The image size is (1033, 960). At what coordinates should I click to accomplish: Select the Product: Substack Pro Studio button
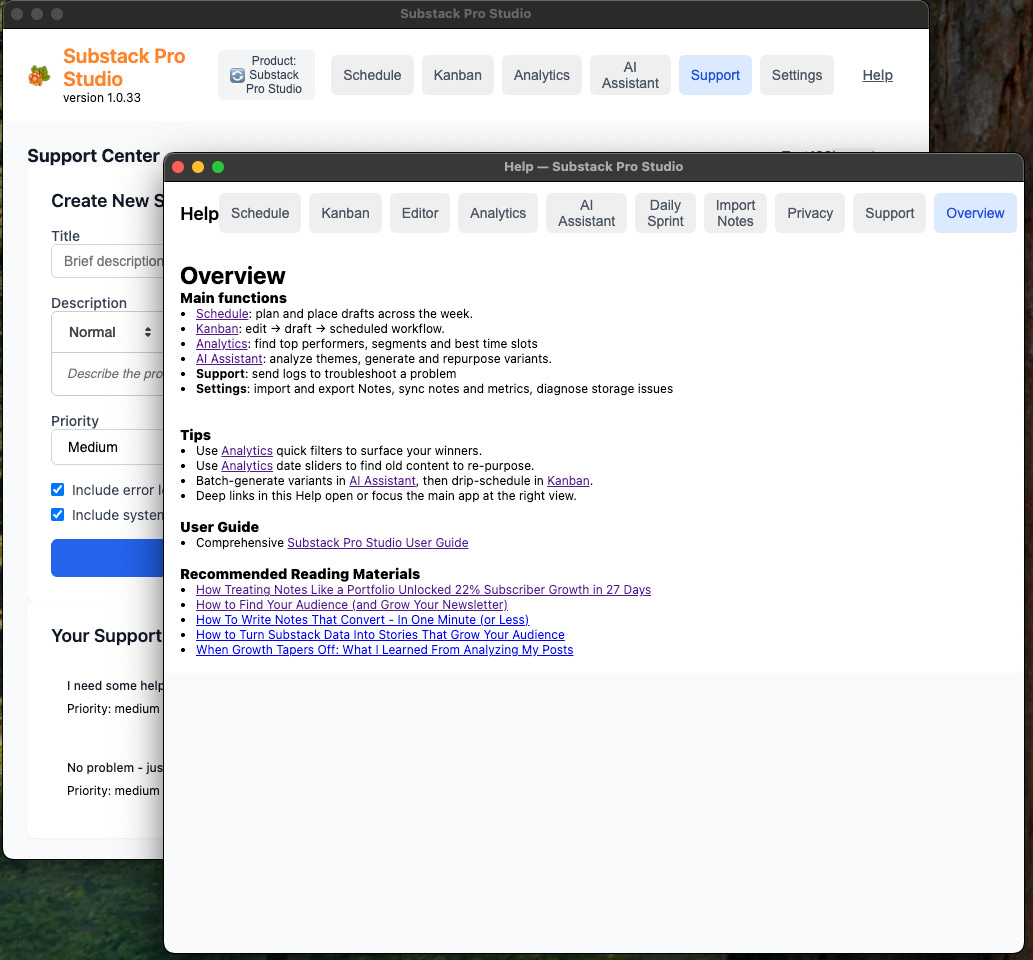pos(266,75)
